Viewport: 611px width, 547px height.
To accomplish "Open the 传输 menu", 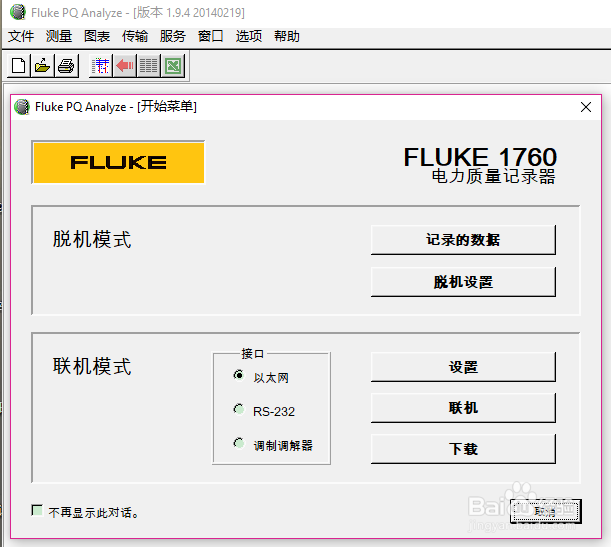I will (x=135, y=36).
